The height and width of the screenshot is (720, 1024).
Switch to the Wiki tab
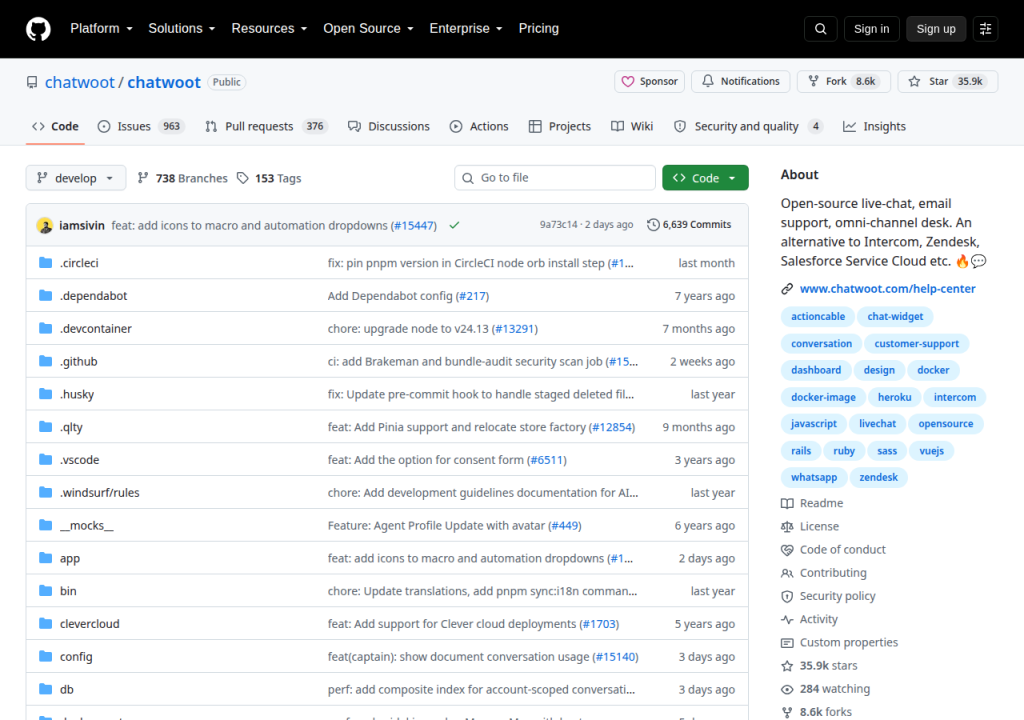(632, 127)
